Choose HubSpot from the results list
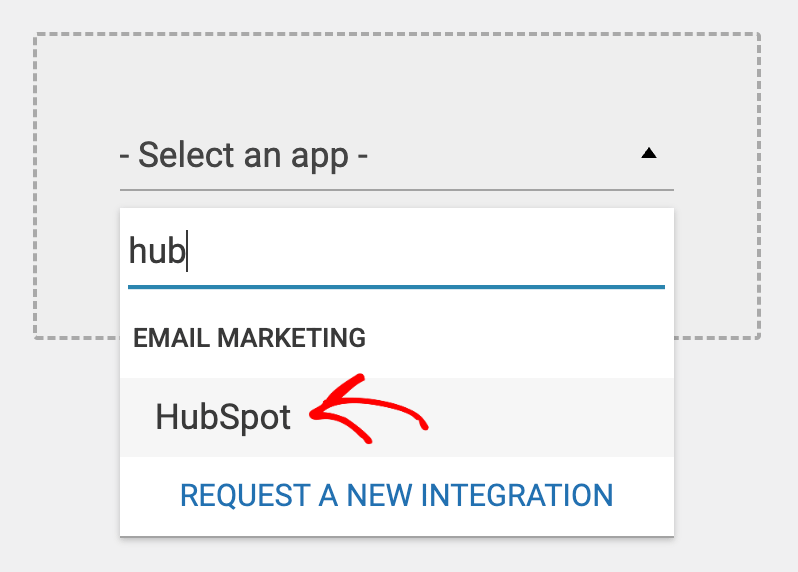This screenshot has width=798, height=572. (397, 417)
